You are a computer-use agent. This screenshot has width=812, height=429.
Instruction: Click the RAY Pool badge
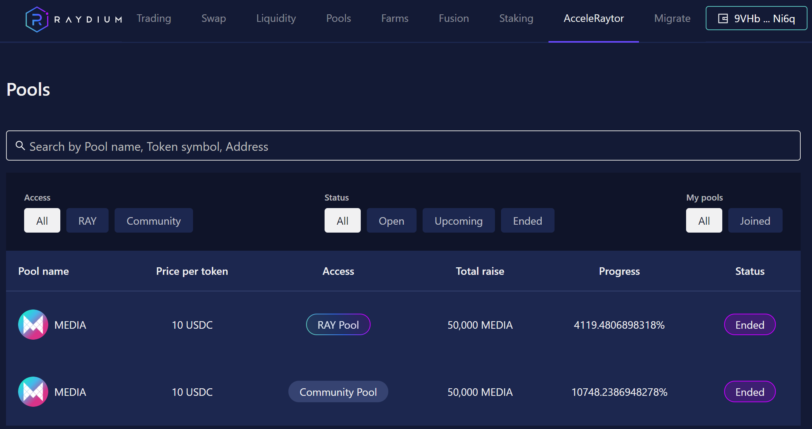338,325
